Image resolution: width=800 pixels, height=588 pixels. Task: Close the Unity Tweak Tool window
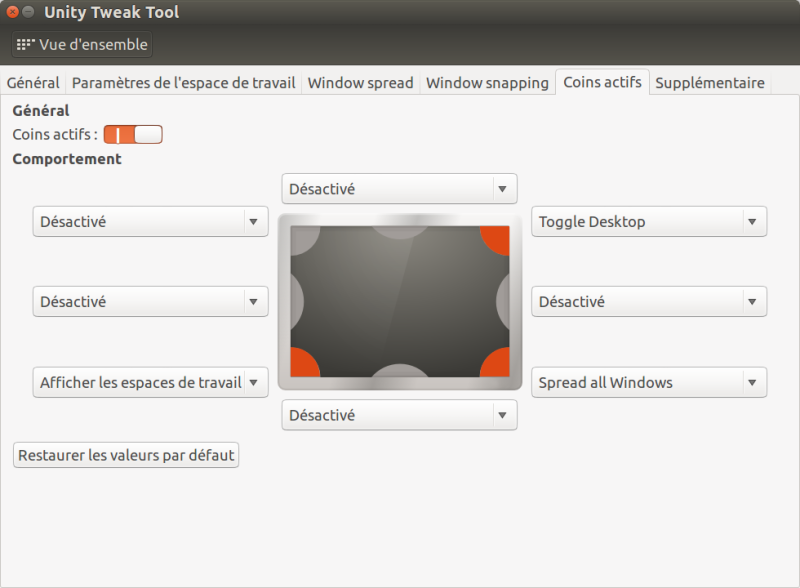point(12,12)
